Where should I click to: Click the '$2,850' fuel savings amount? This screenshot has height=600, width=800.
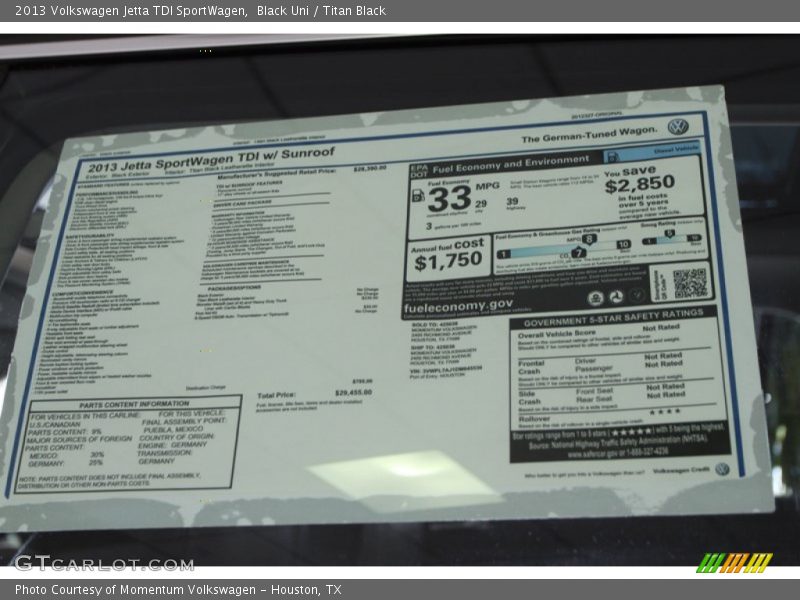click(640, 184)
